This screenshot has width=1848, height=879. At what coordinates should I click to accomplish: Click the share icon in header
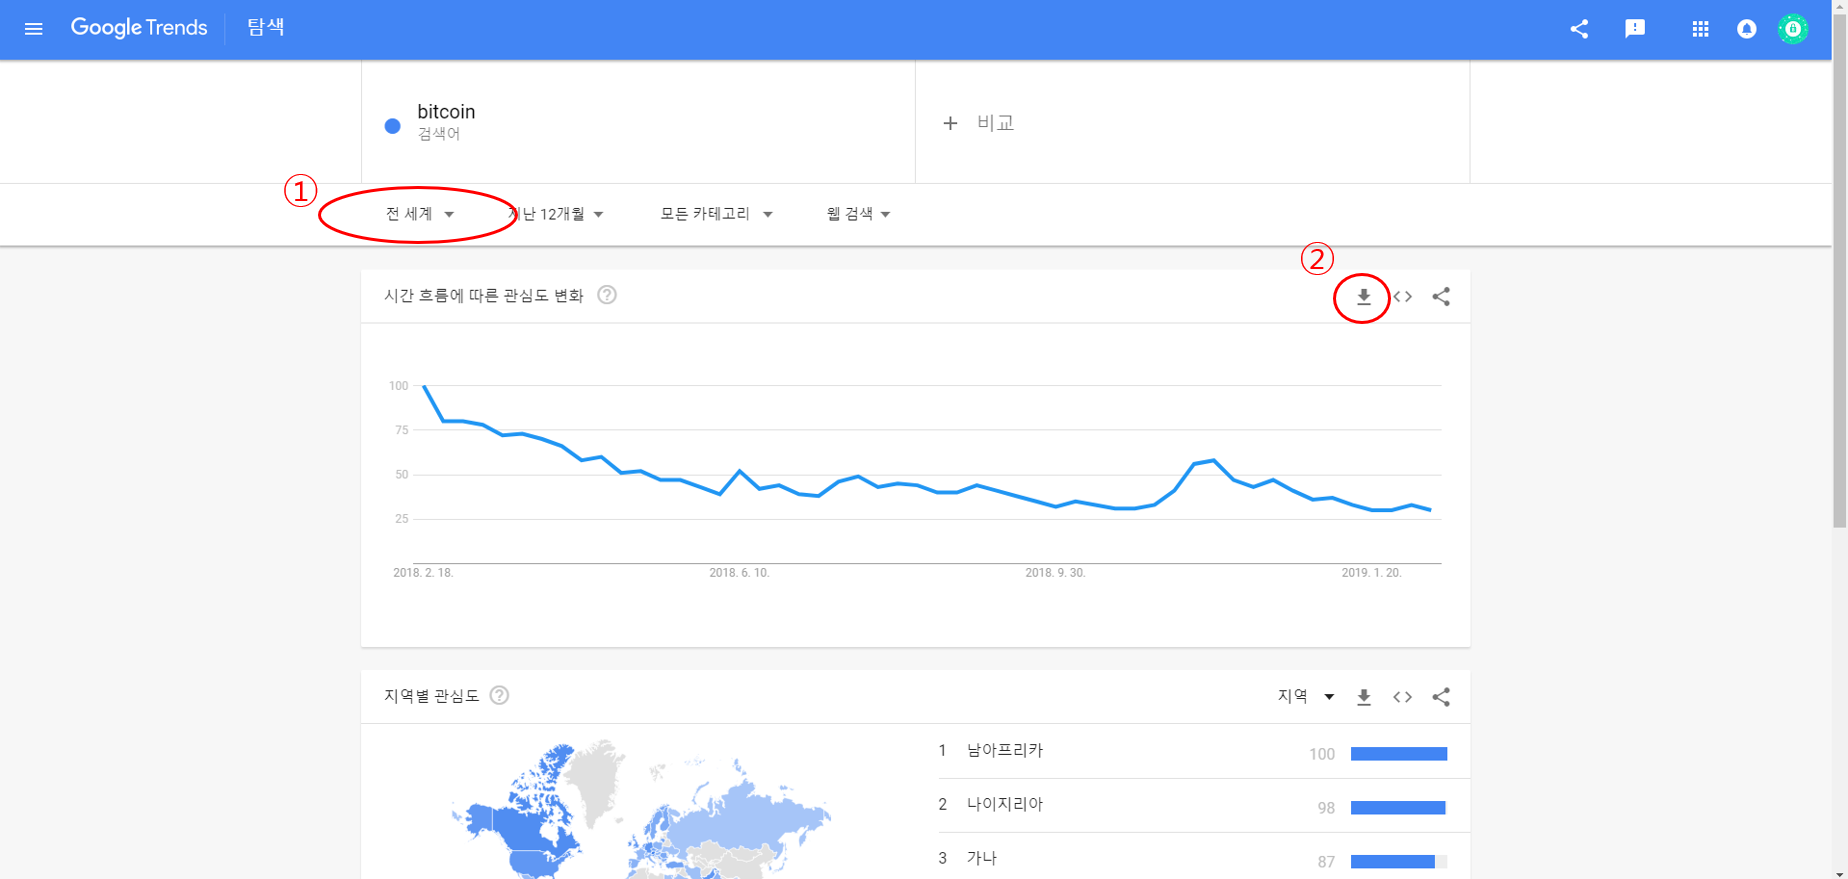click(1579, 29)
